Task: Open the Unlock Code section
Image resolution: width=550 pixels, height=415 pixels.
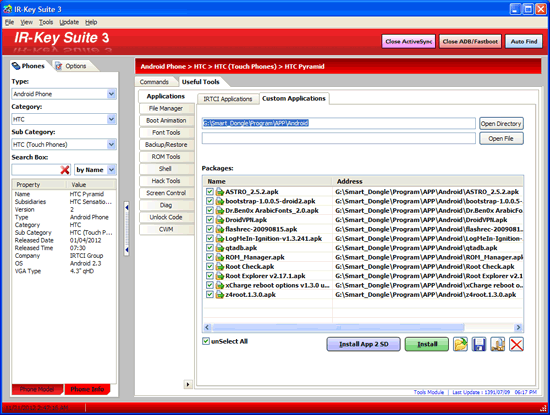Action: point(166,217)
